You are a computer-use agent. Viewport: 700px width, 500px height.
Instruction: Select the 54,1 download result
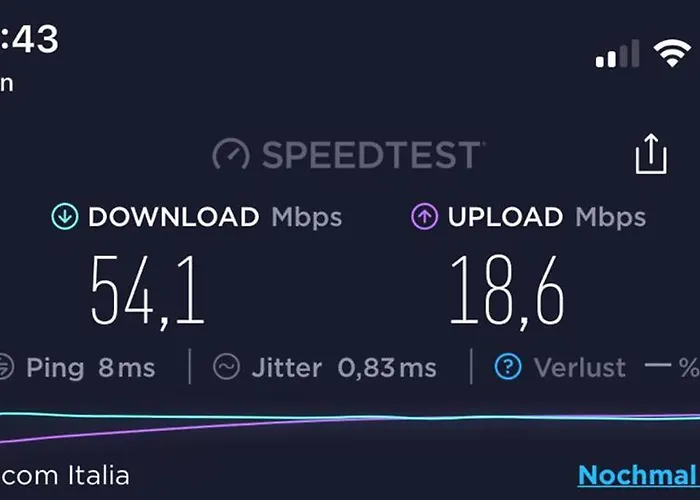coord(148,291)
